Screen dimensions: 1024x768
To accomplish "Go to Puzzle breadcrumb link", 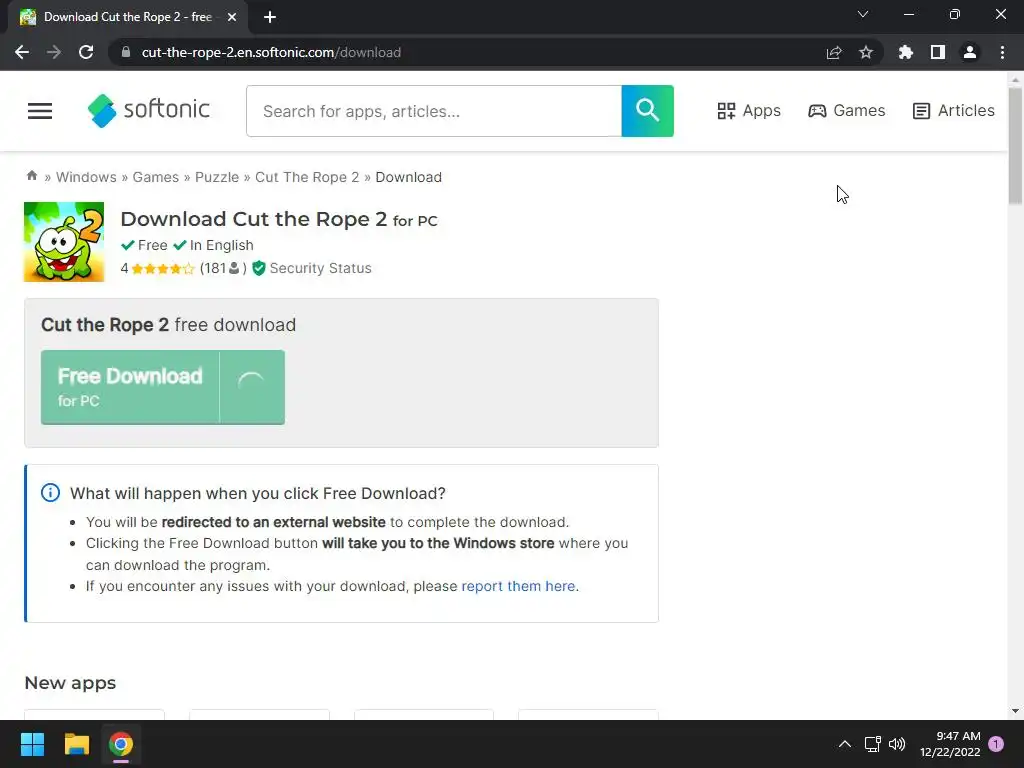I will click(x=217, y=177).
